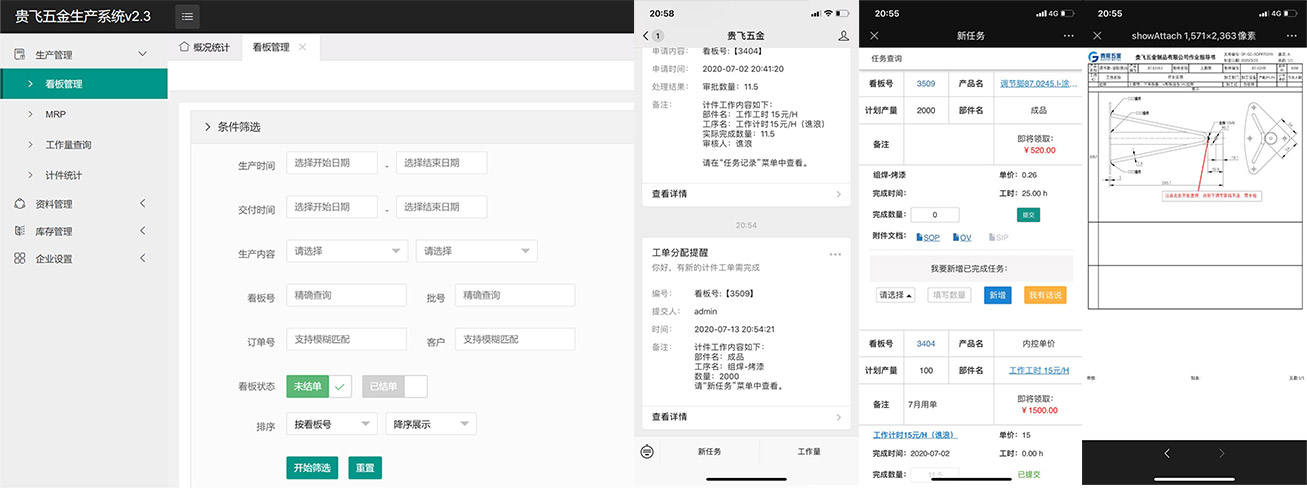This screenshot has height=488, width=1307.
Task: Tap the keyboard switch icon beside 新任务
Action: point(648,451)
